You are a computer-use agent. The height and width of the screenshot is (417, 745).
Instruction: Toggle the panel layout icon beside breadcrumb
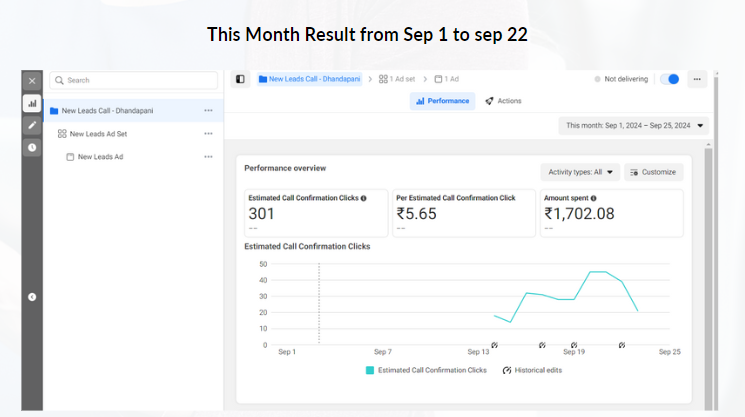click(x=240, y=79)
